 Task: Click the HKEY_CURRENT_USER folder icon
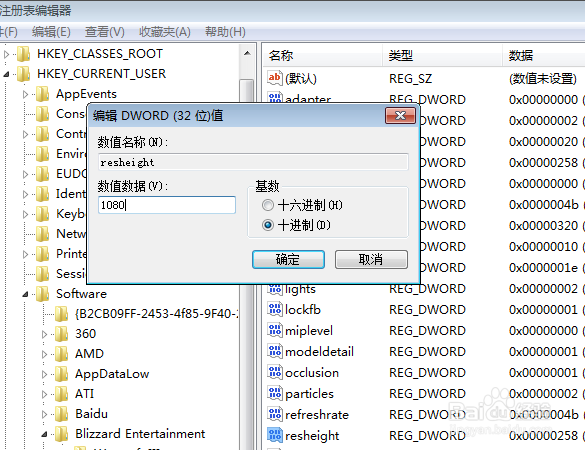click(x=24, y=74)
